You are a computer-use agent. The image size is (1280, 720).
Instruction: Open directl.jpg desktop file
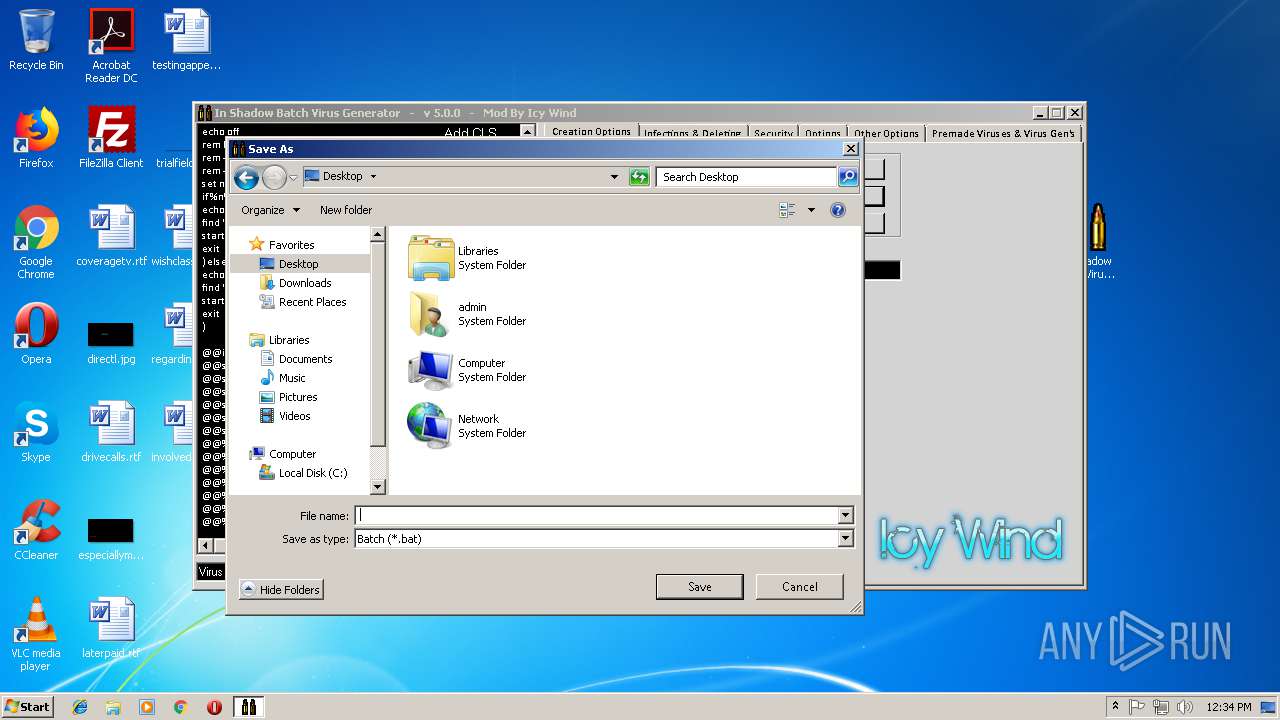pos(111,341)
